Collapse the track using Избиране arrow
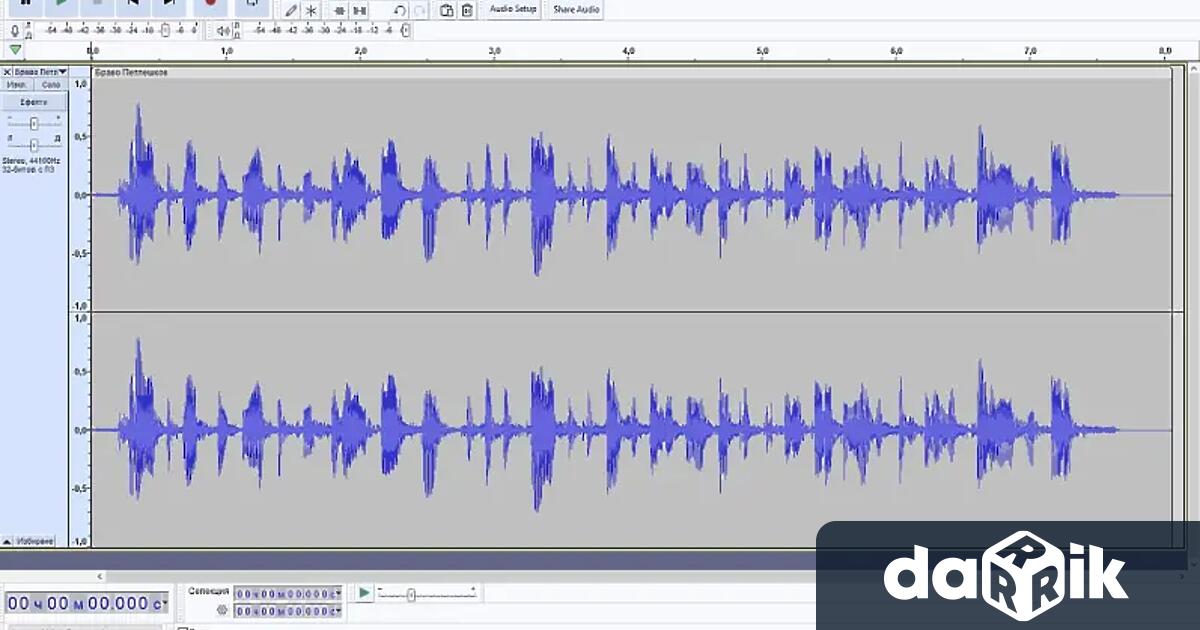Screen dimensions: 1200x630 [x=8, y=541]
